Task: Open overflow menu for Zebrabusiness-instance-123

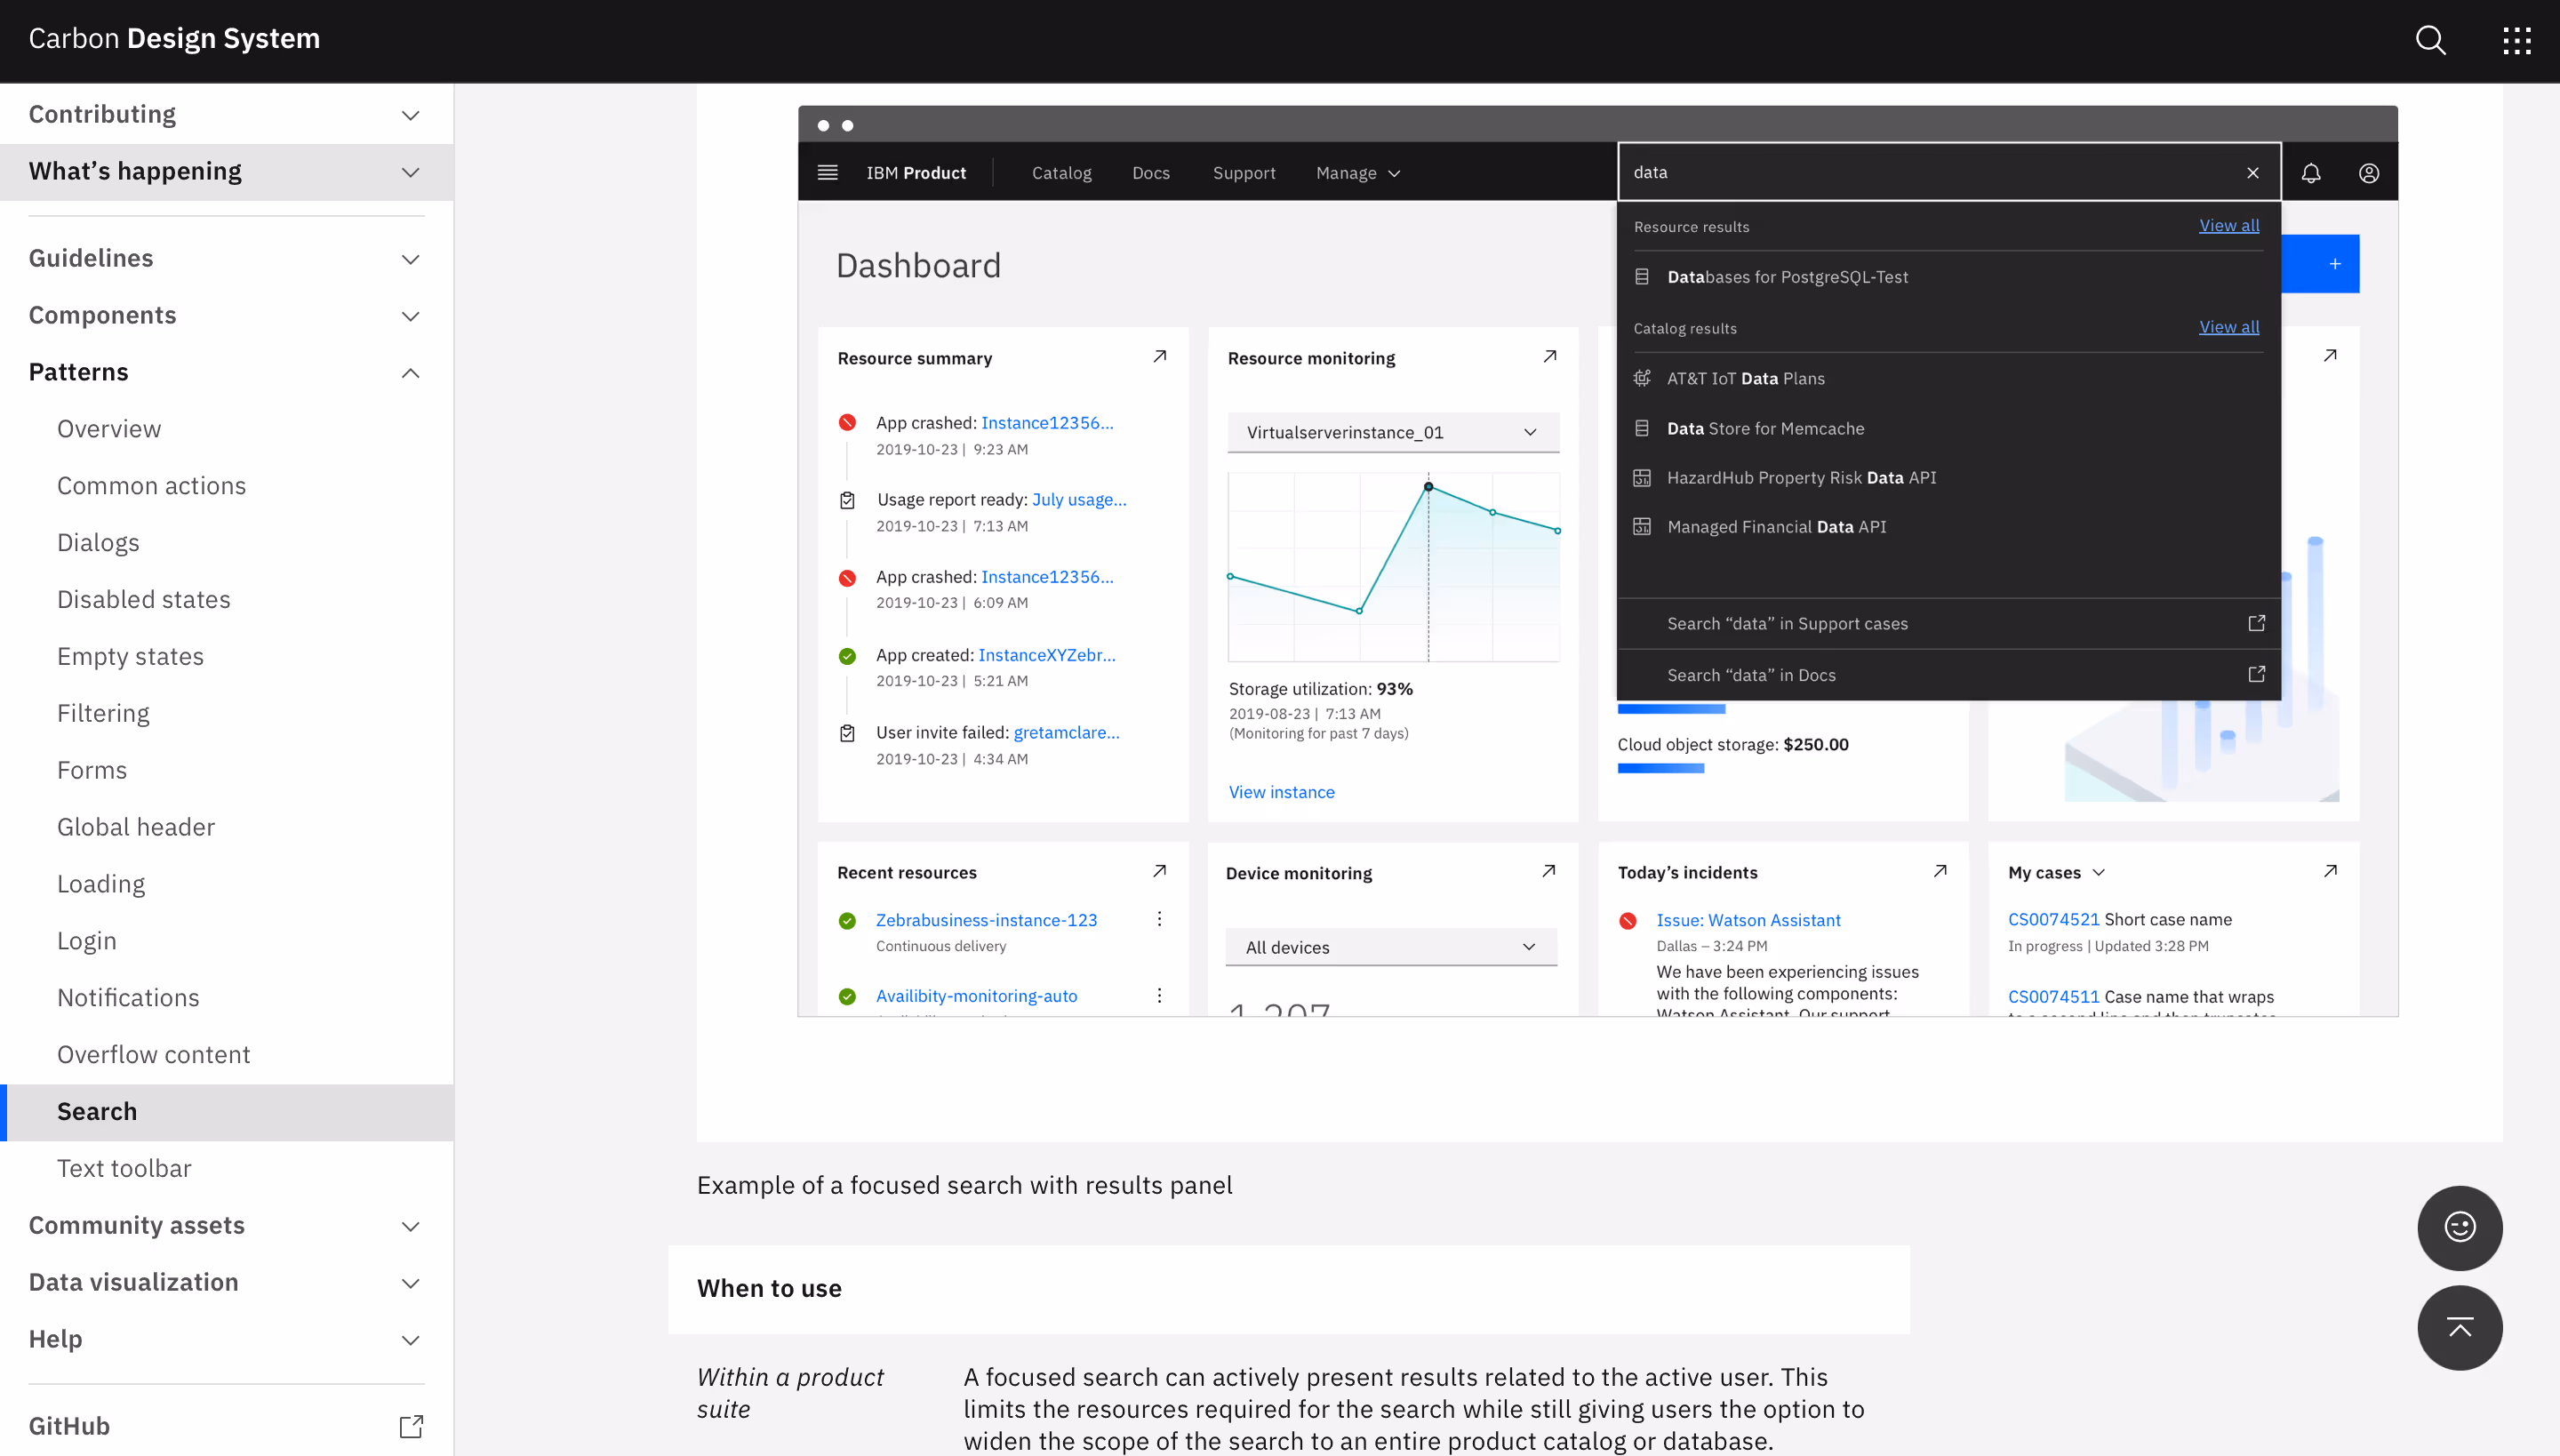Action: [1159, 918]
